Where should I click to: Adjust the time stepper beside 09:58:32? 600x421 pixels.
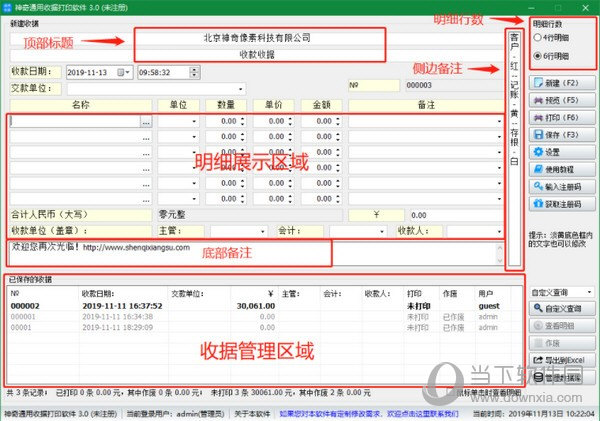[x=194, y=72]
